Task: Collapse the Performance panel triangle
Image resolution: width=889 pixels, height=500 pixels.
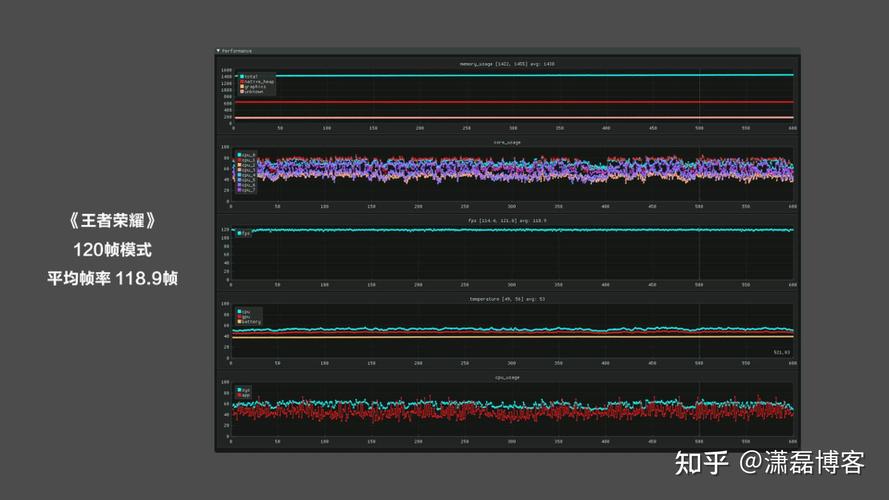Action: pos(218,50)
